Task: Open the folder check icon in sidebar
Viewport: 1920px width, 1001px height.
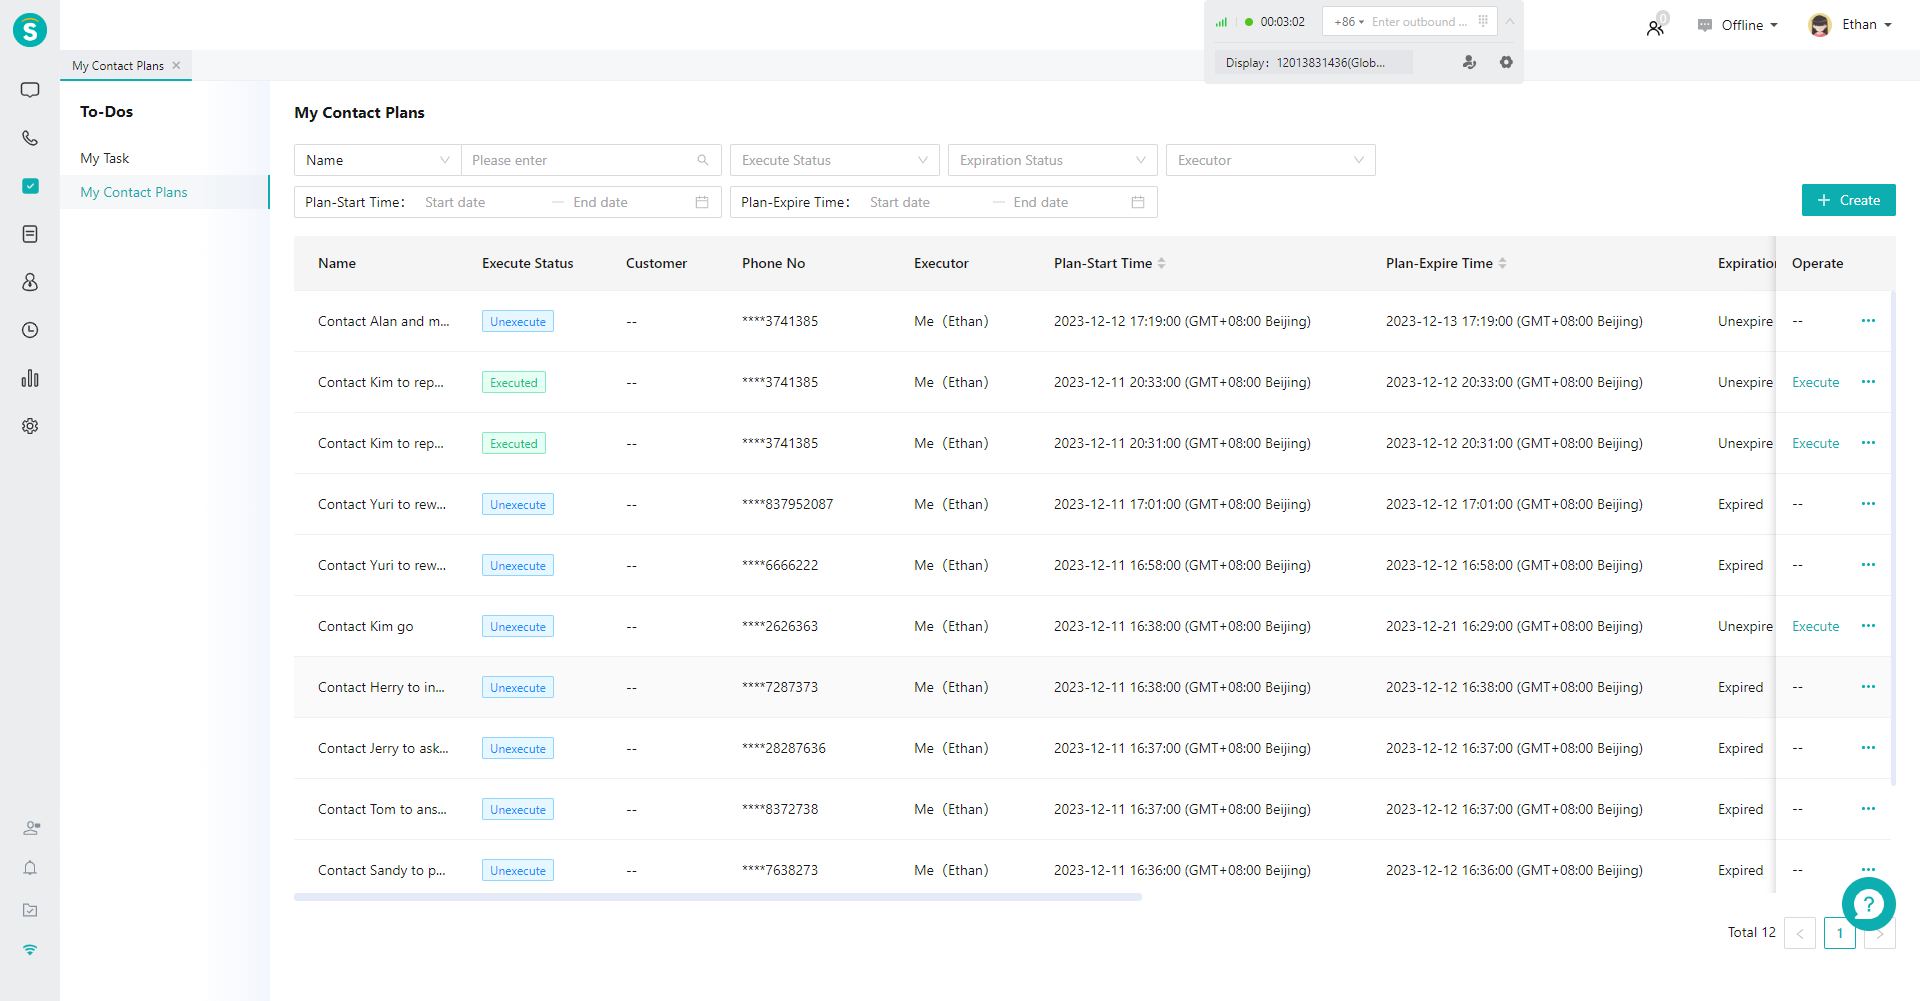Action: [x=30, y=910]
